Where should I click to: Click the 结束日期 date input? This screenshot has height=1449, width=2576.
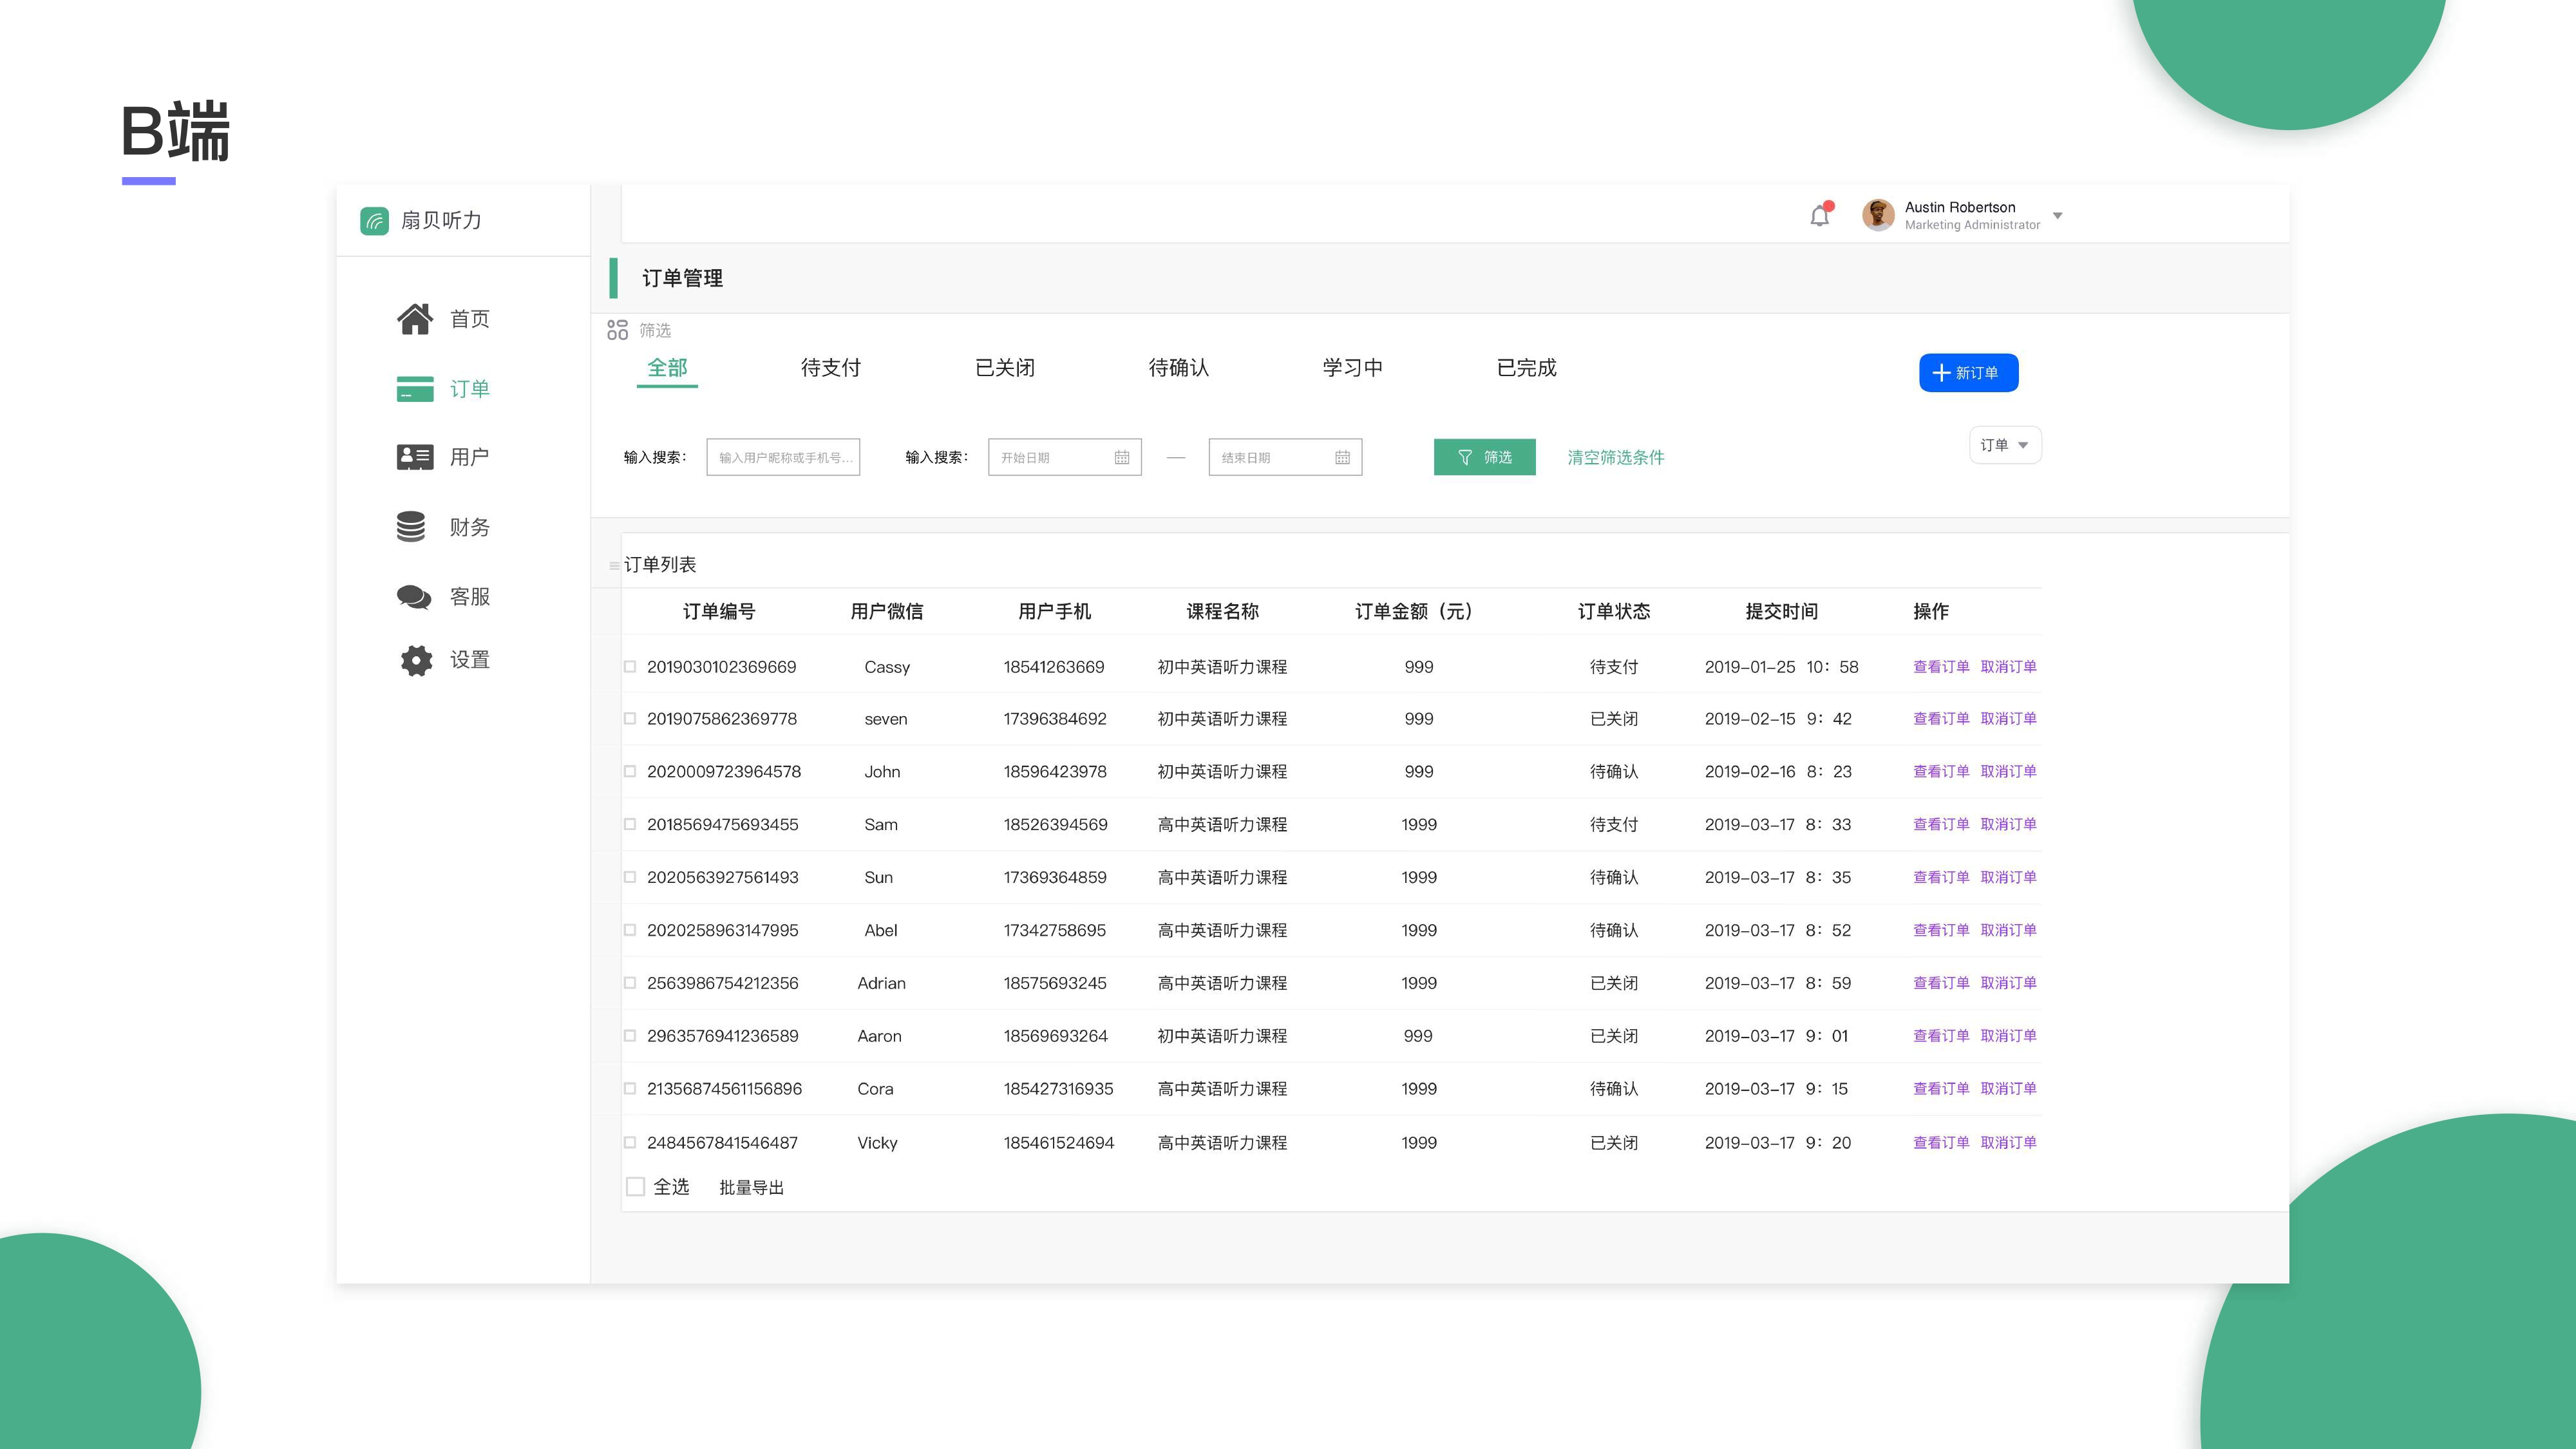tap(1285, 457)
